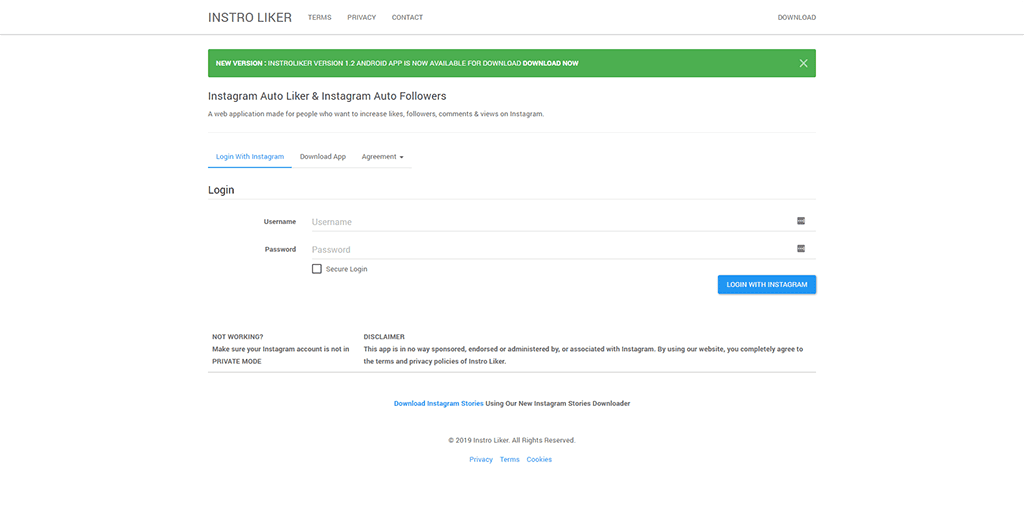Image resolution: width=1024 pixels, height=505 pixels.
Task: Click DOWNLOAD in the top-right navigation
Action: pos(797,18)
